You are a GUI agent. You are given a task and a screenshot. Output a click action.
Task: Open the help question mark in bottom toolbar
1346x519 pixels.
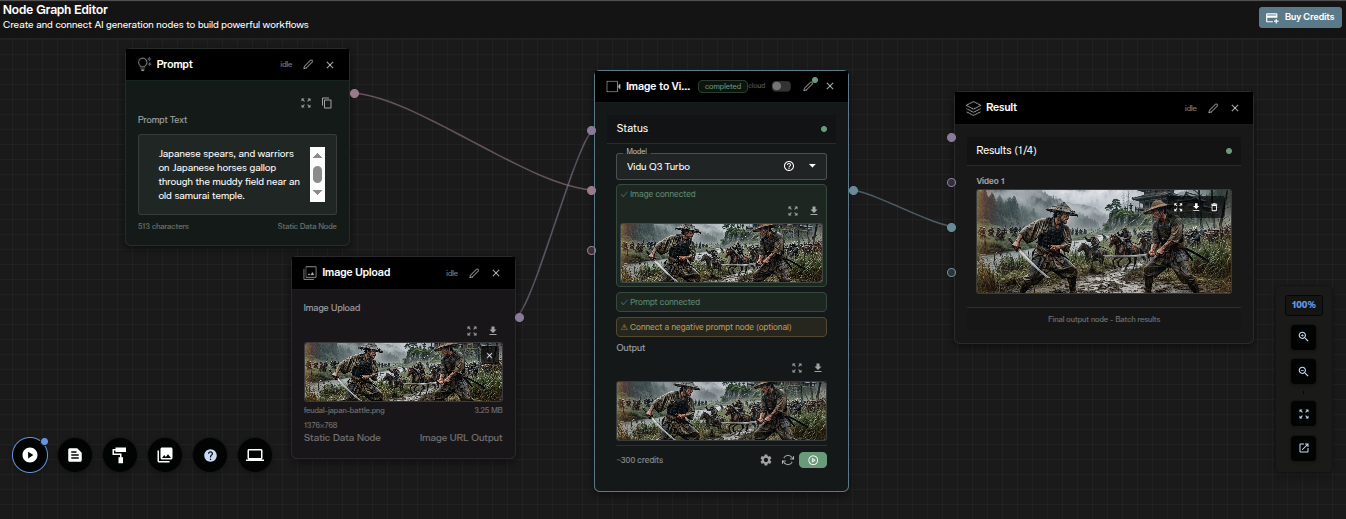(210, 455)
